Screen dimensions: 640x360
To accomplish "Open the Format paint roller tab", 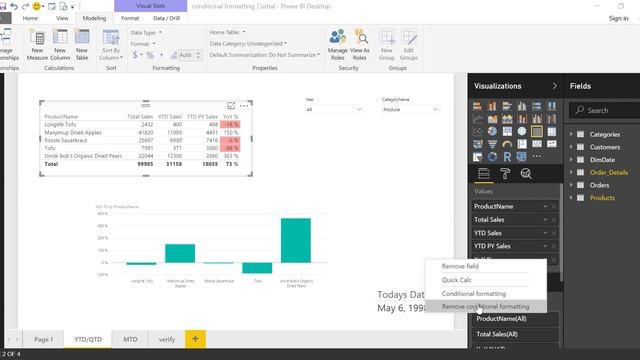I will [x=505, y=174].
